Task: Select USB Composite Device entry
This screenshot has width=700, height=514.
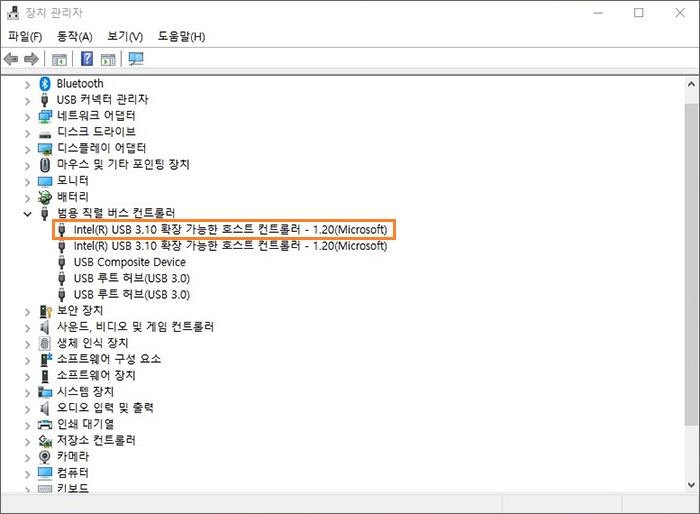Action: 129,262
